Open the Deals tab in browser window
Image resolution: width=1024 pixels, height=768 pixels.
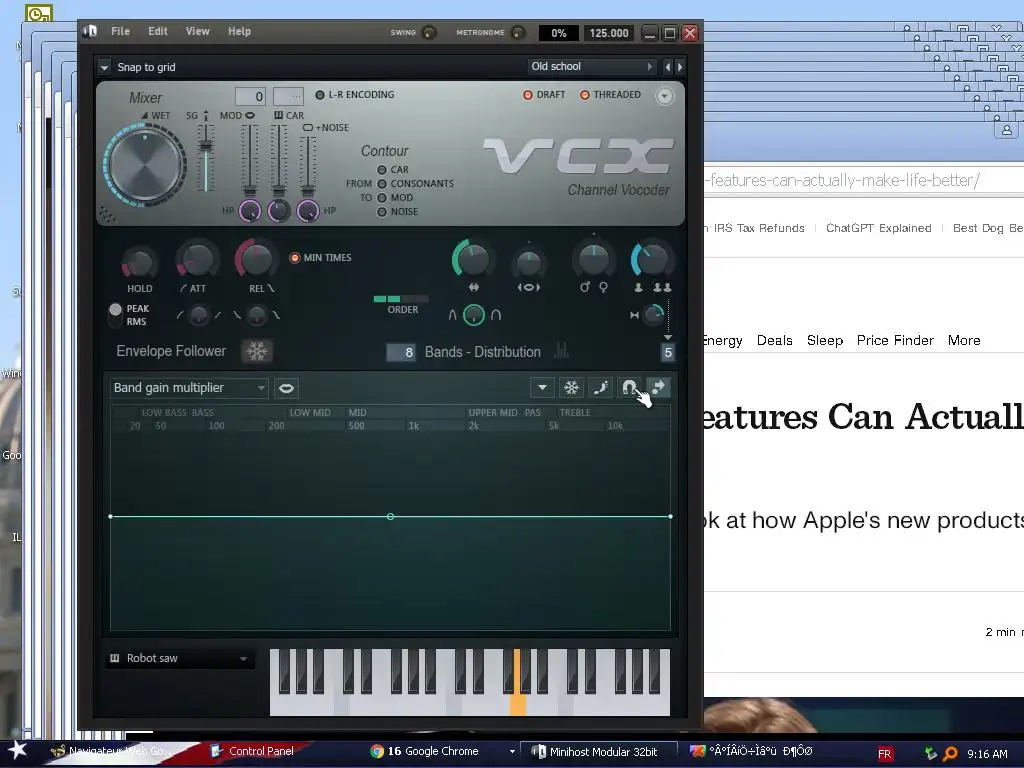coord(775,340)
